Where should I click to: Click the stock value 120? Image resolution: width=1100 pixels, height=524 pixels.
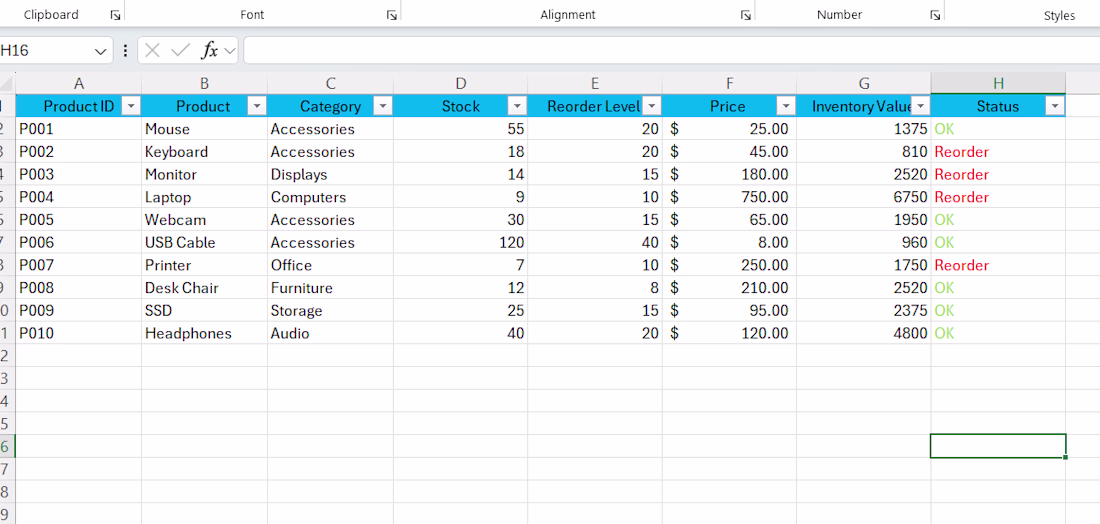[x=460, y=243]
